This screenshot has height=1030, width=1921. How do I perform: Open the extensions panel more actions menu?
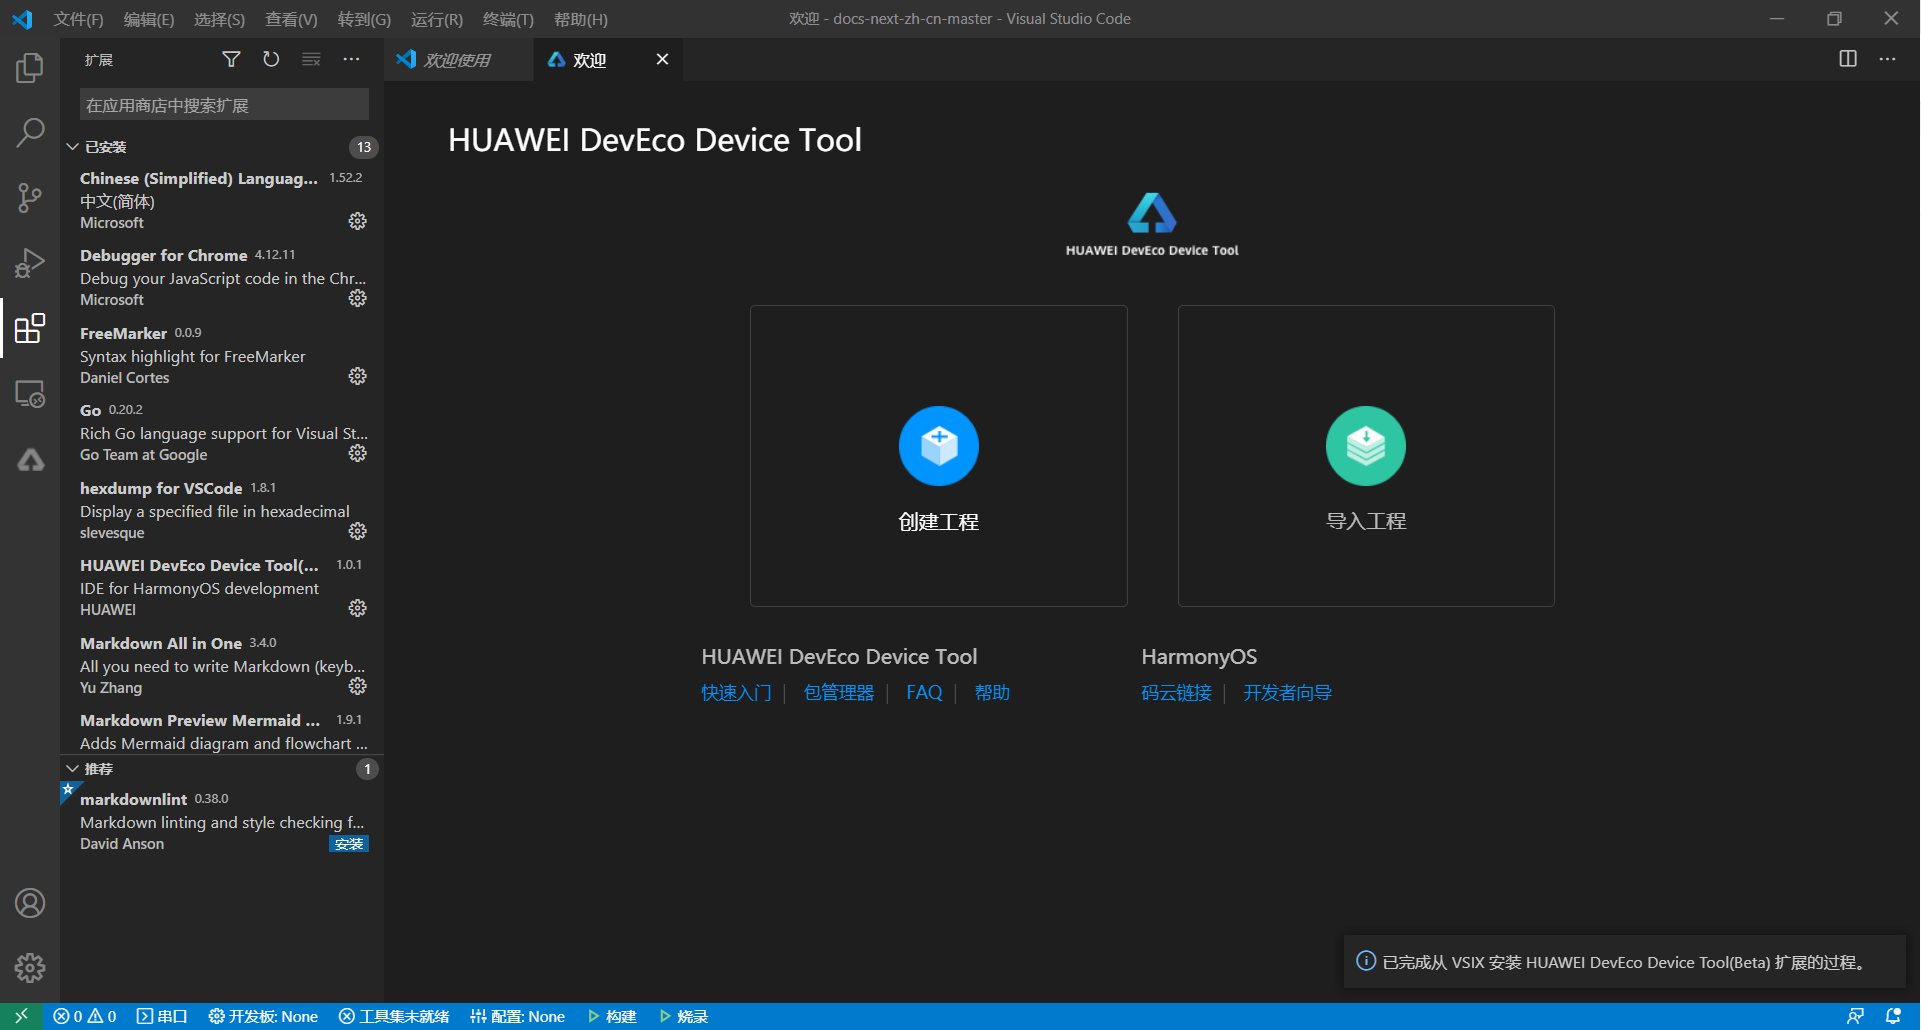(x=351, y=60)
